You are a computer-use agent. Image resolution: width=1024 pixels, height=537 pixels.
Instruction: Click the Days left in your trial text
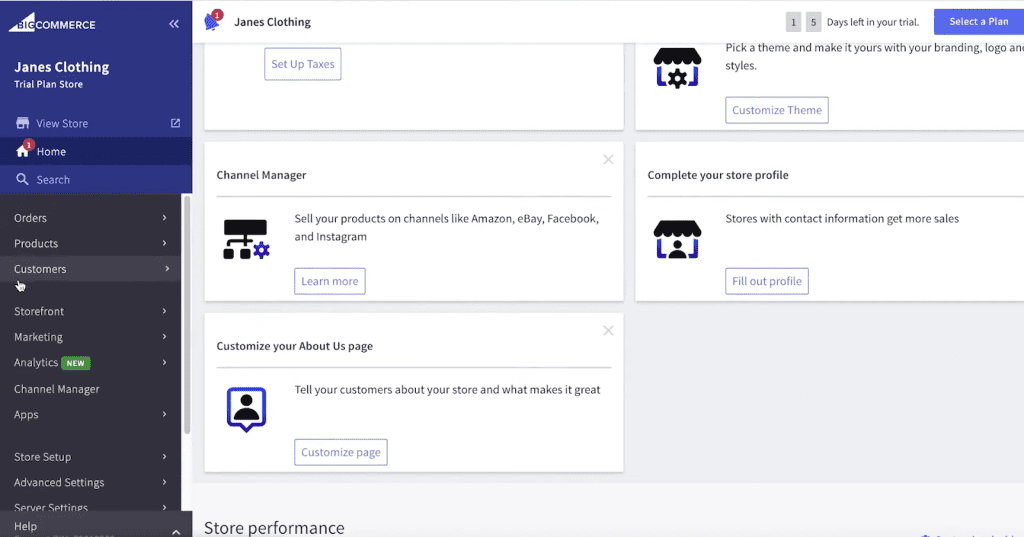click(872, 22)
